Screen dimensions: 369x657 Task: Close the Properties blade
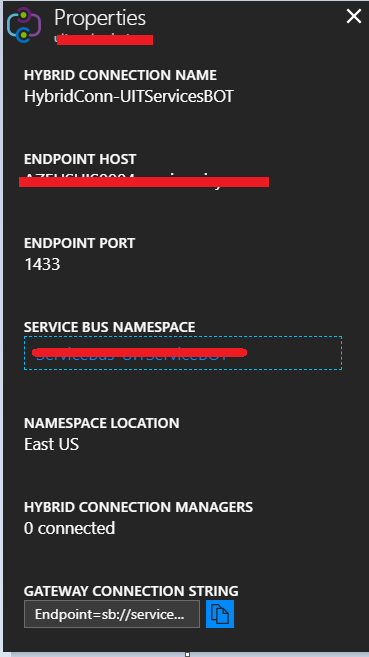354,17
